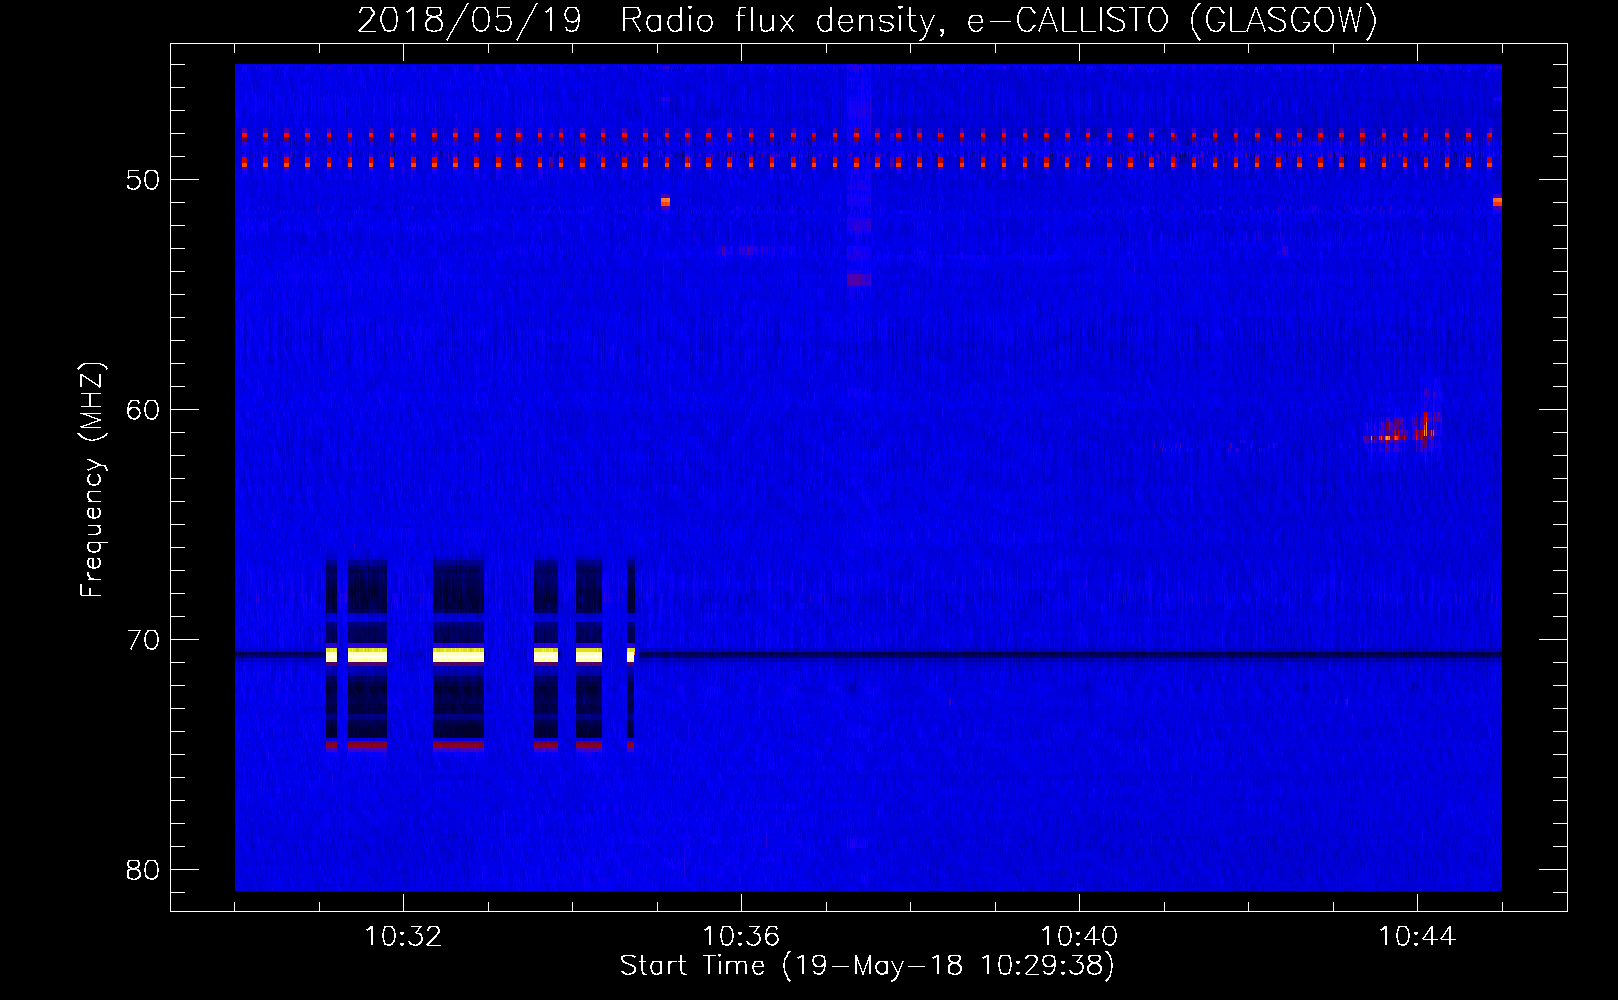Click the 10:32 time tick label
This screenshot has width=1618, height=1000.
coord(403,937)
